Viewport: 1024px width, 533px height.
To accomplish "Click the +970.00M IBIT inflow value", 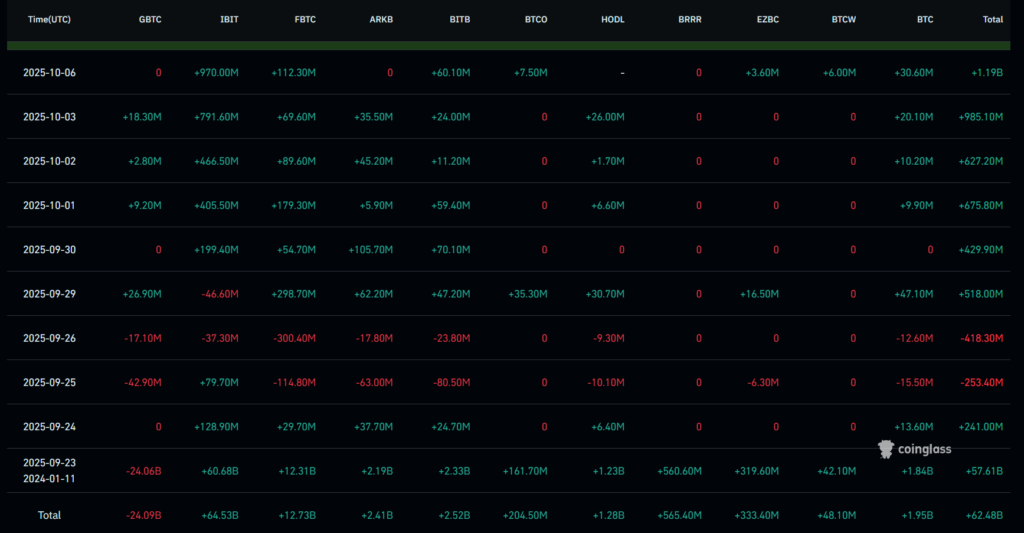I will [216, 72].
